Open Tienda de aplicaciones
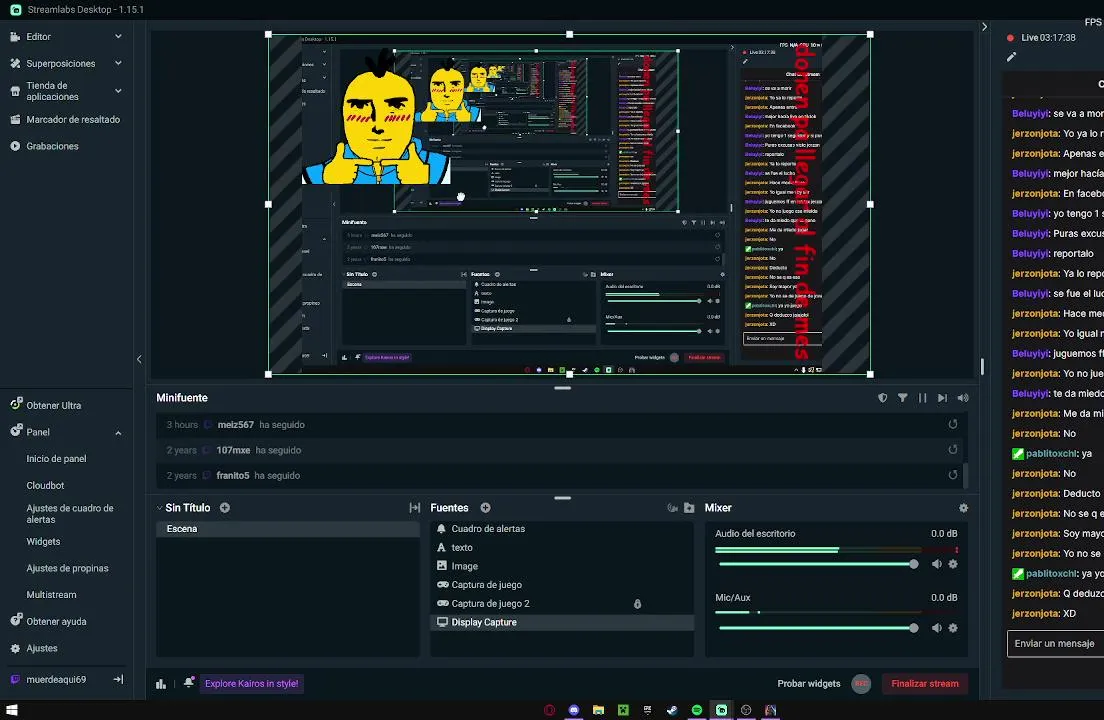The image size is (1104, 720). (x=52, y=91)
